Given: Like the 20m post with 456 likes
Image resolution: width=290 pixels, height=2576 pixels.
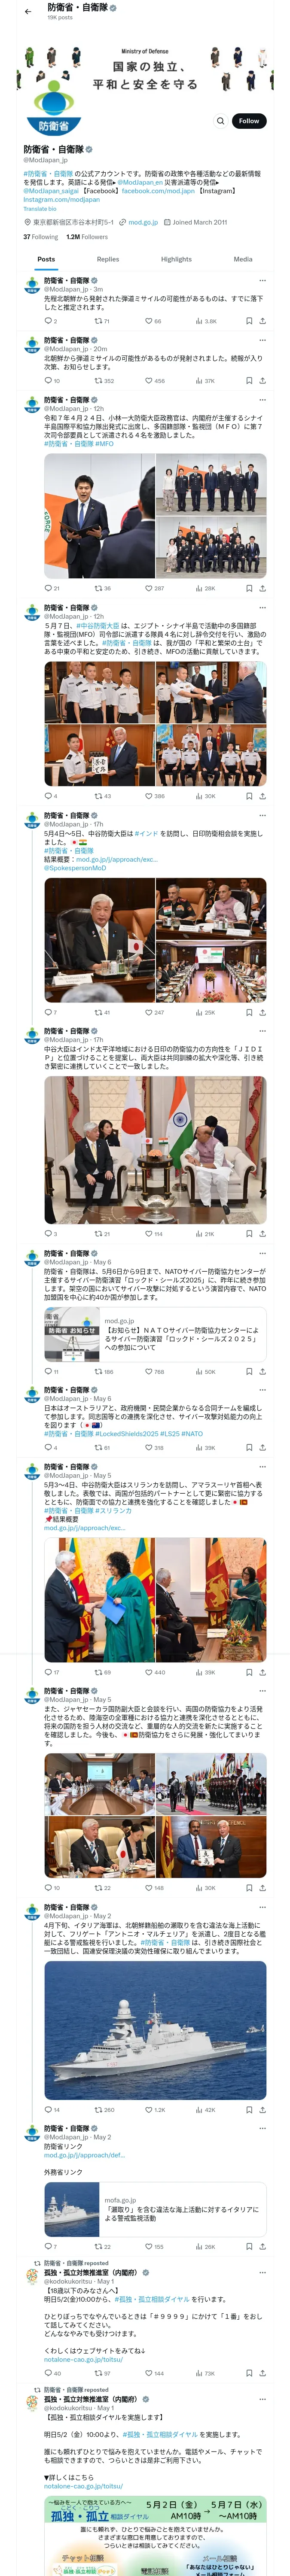Looking at the screenshot, I should coord(154,381).
